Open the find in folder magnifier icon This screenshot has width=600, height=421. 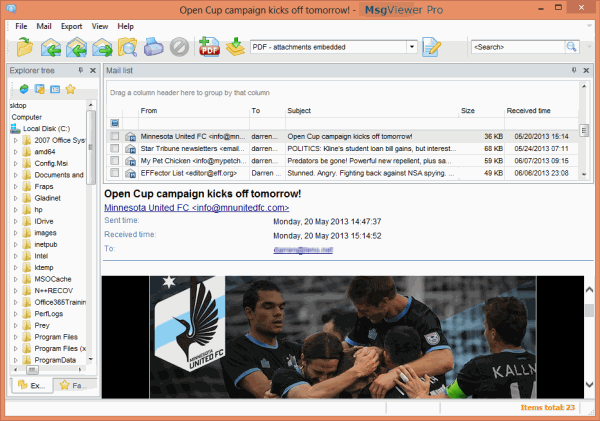[x=127, y=47]
